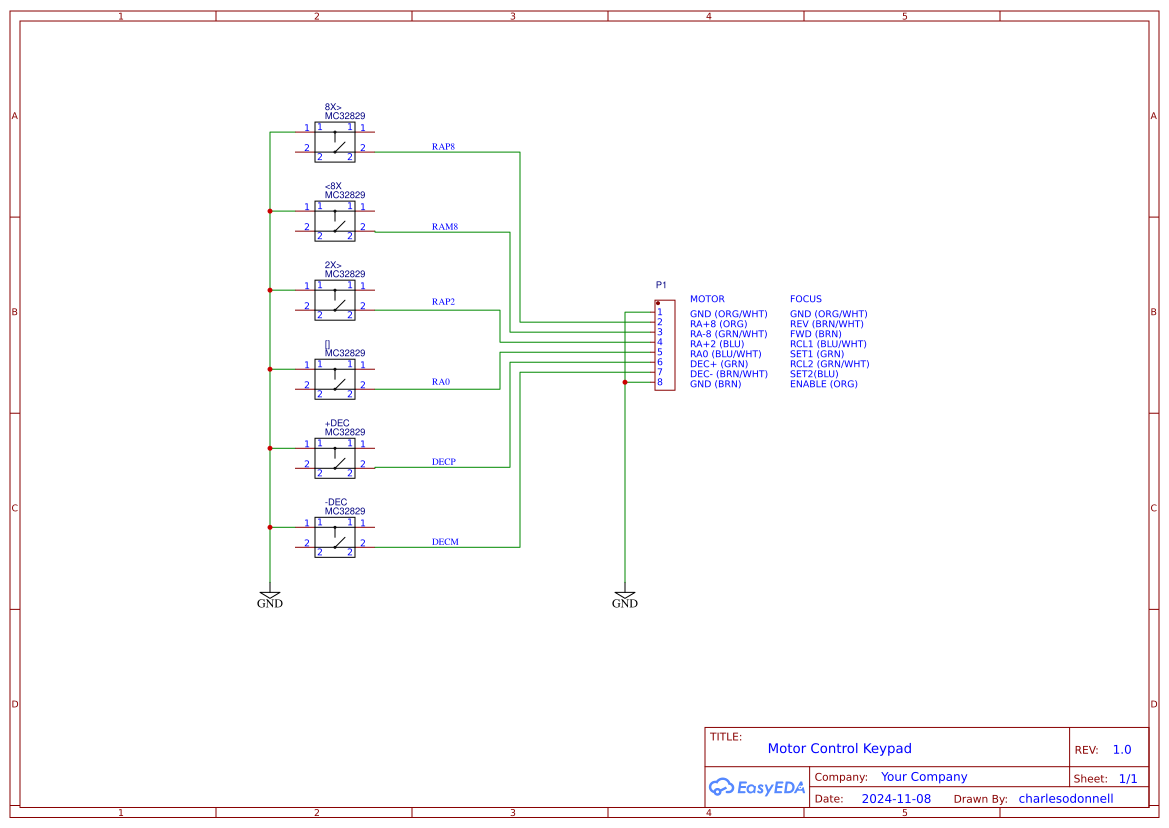The image size is (1169, 828).
Task: Click the FOCUS column heading text
Action: click(808, 298)
